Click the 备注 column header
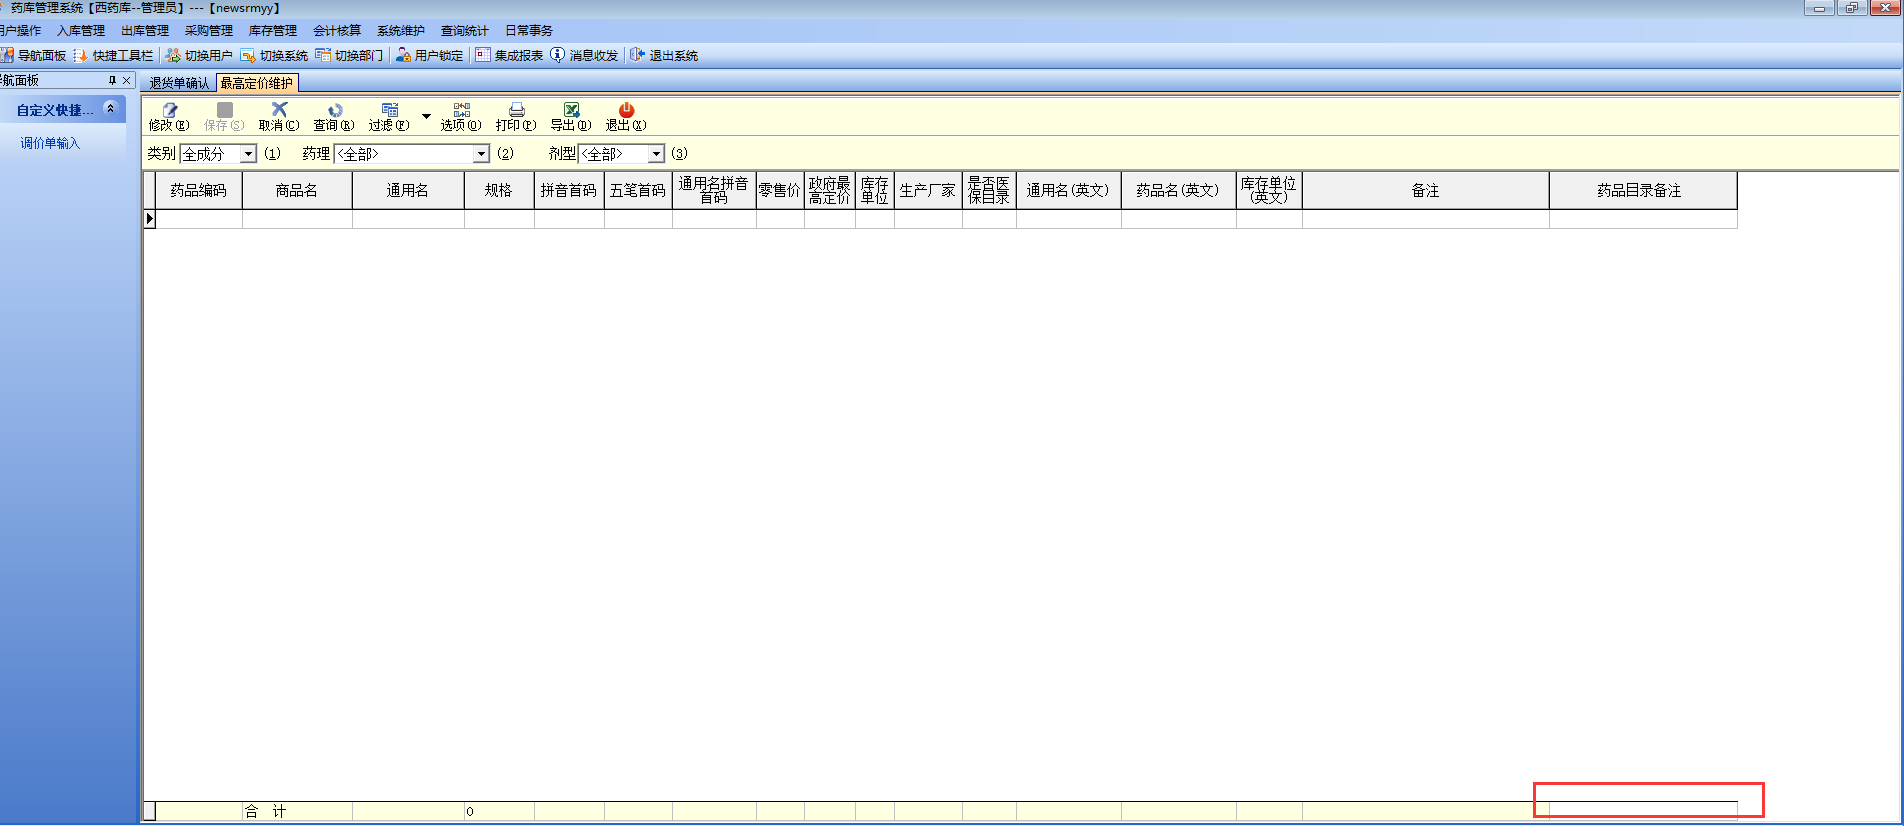The width and height of the screenshot is (1904, 826). (x=1425, y=190)
